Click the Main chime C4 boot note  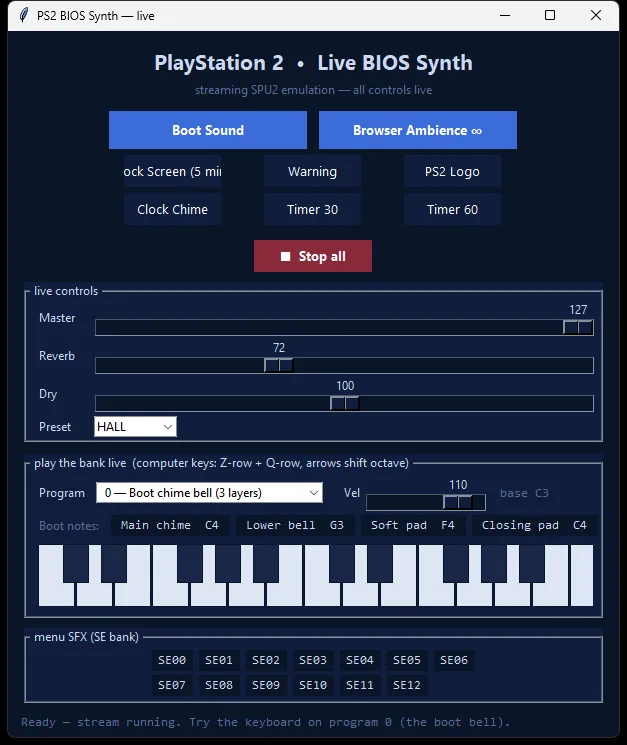point(170,525)
